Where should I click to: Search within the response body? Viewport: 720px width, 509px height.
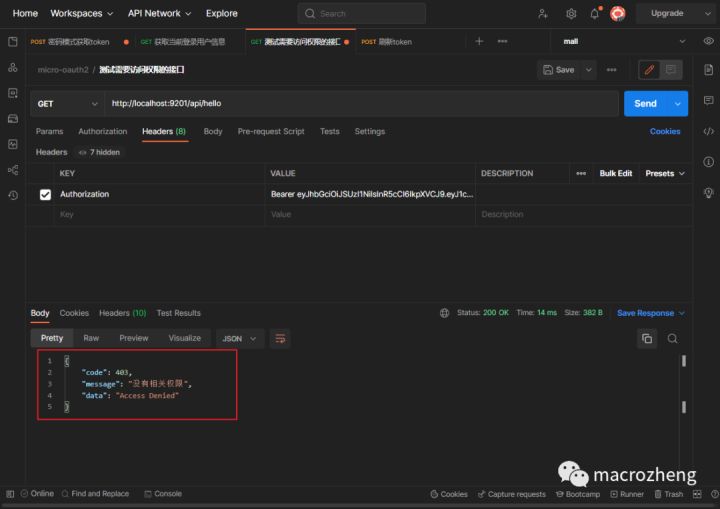tap(672, 339)
